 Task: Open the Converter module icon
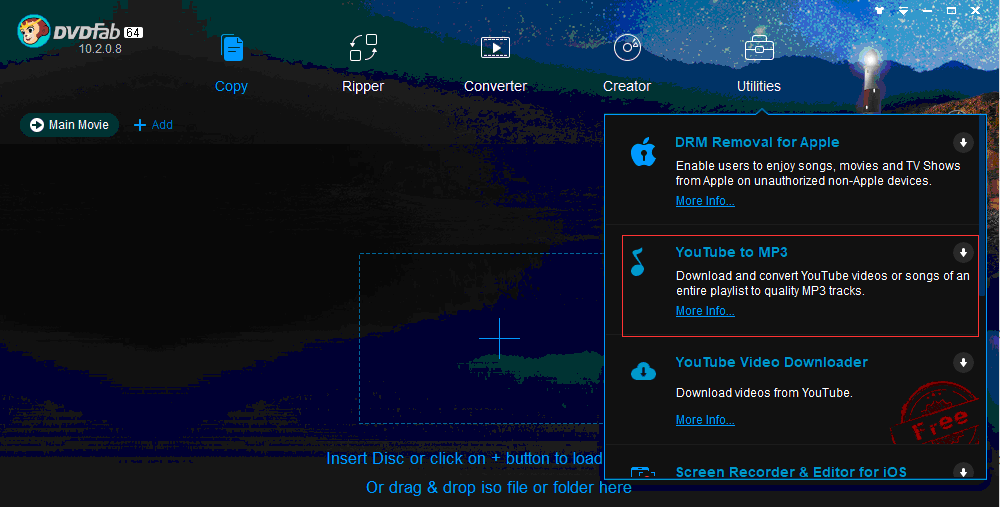[495, 48]
